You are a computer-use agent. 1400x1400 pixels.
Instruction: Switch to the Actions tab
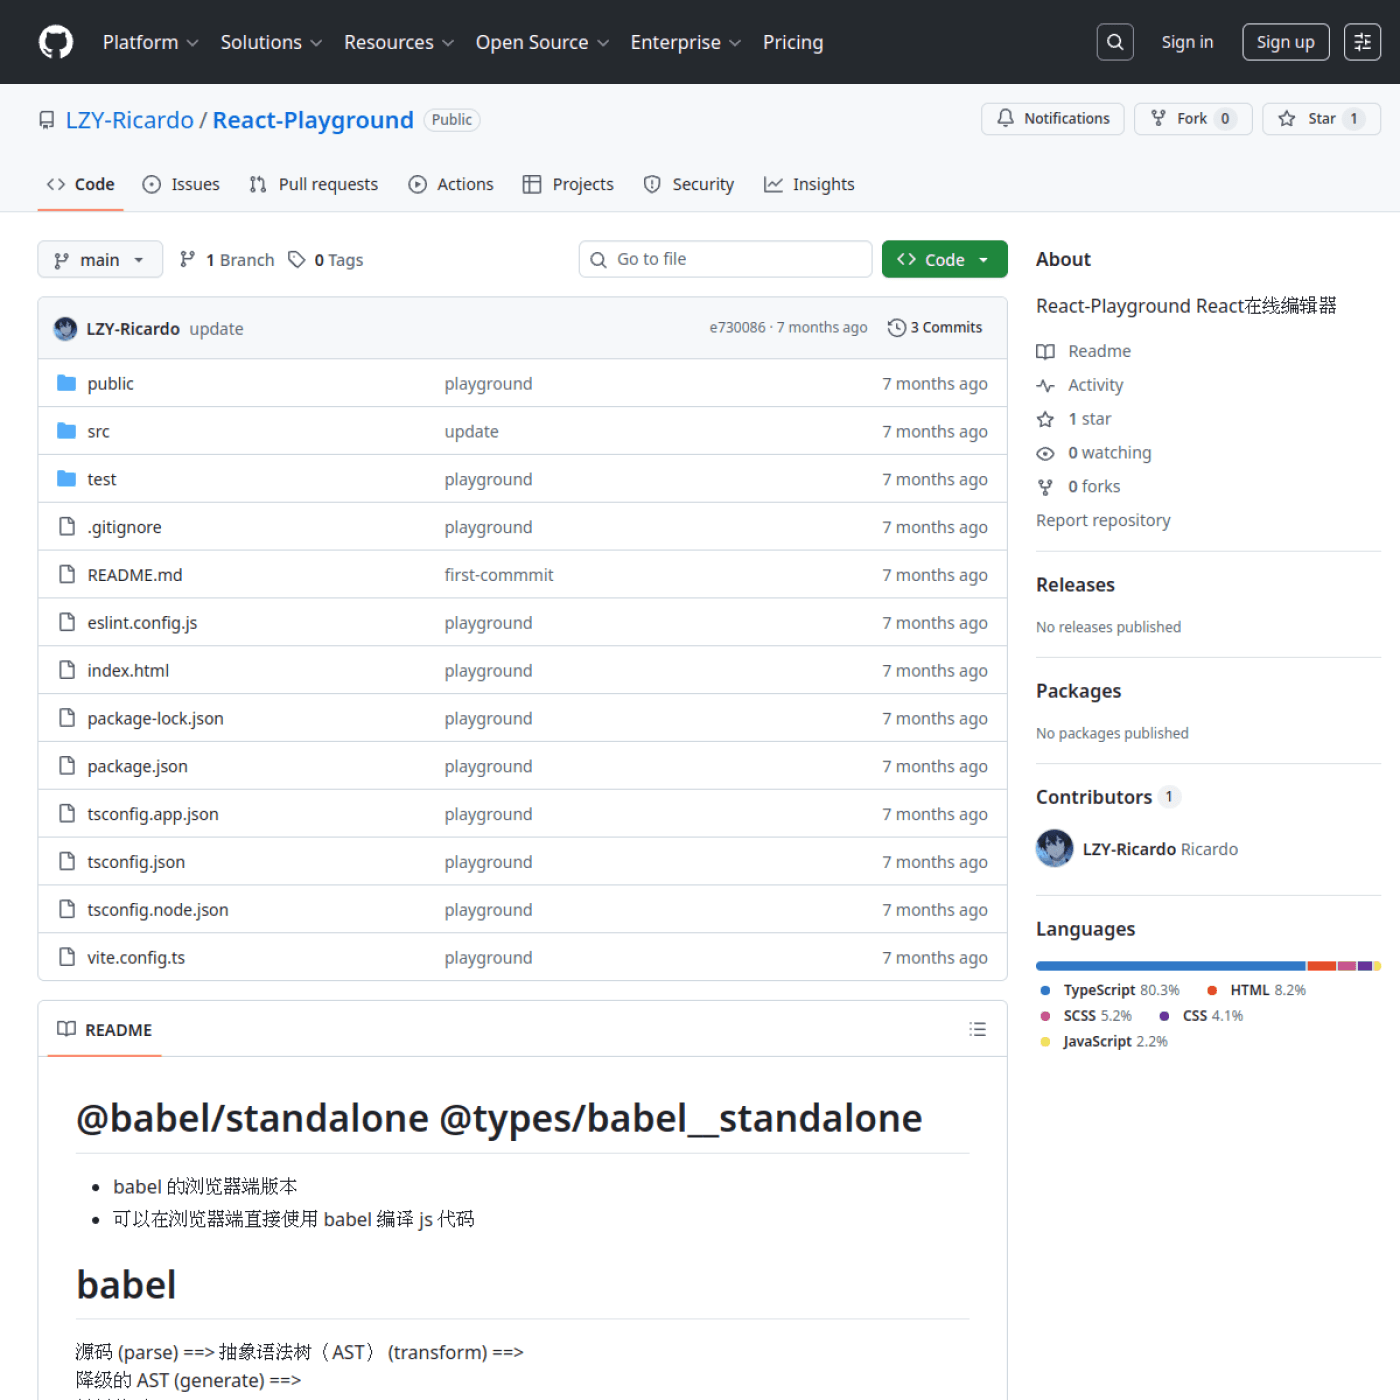point(450,184)
